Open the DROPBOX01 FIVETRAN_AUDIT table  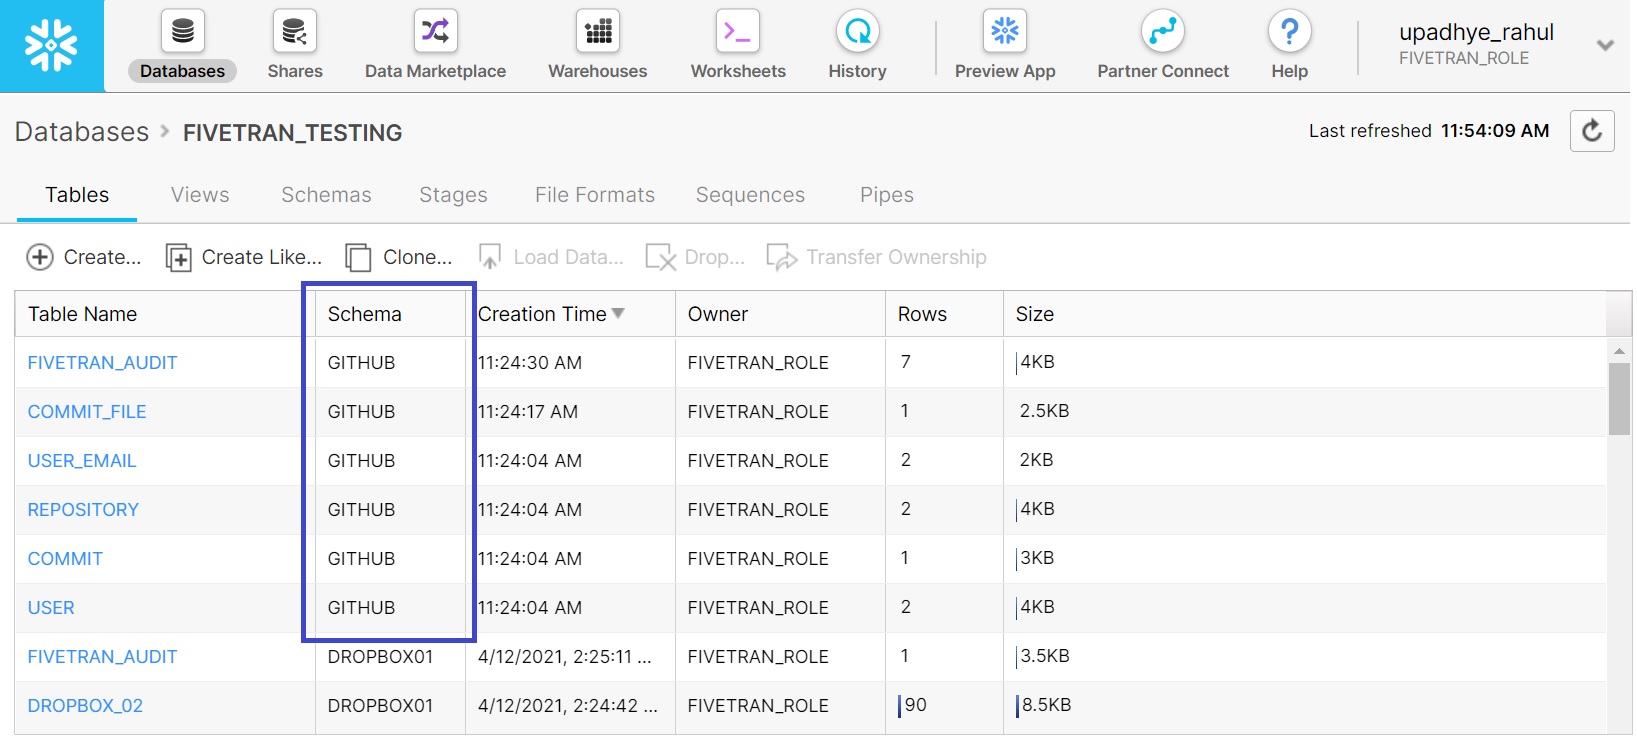102,657
